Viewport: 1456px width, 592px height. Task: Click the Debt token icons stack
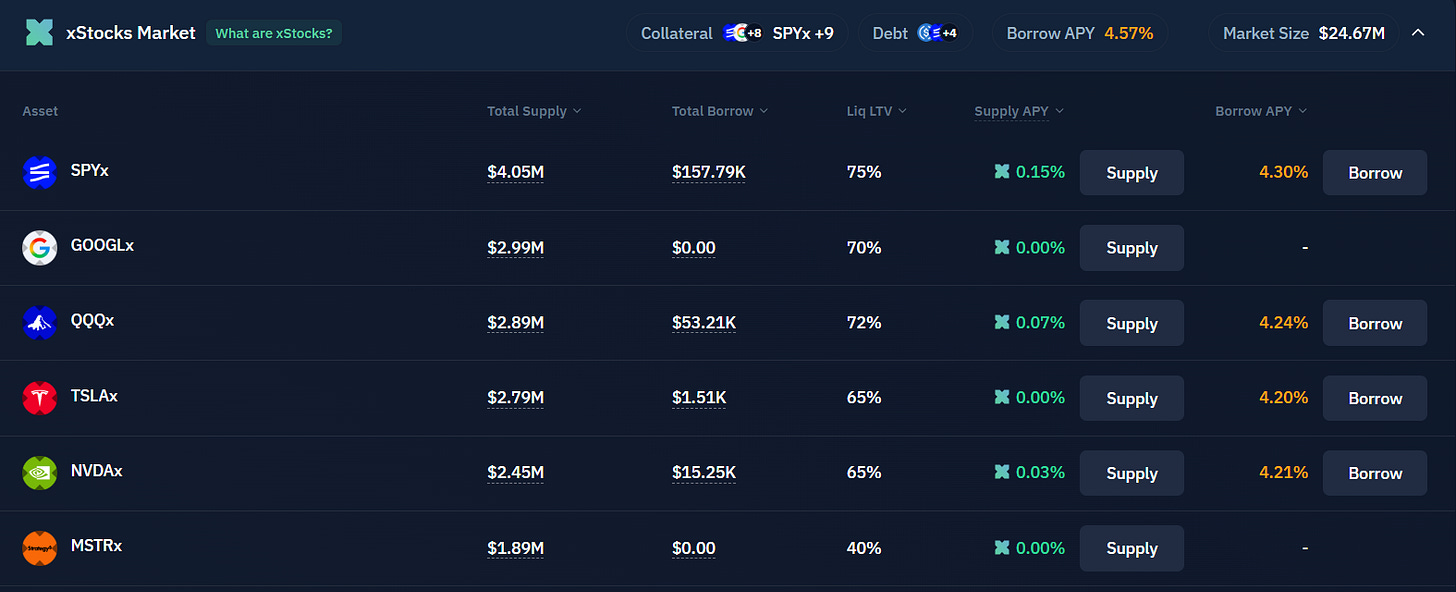(938, 33)
